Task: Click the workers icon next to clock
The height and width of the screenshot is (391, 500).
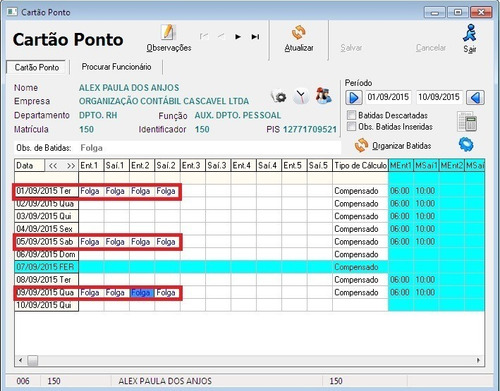Action: coord(323,96)
